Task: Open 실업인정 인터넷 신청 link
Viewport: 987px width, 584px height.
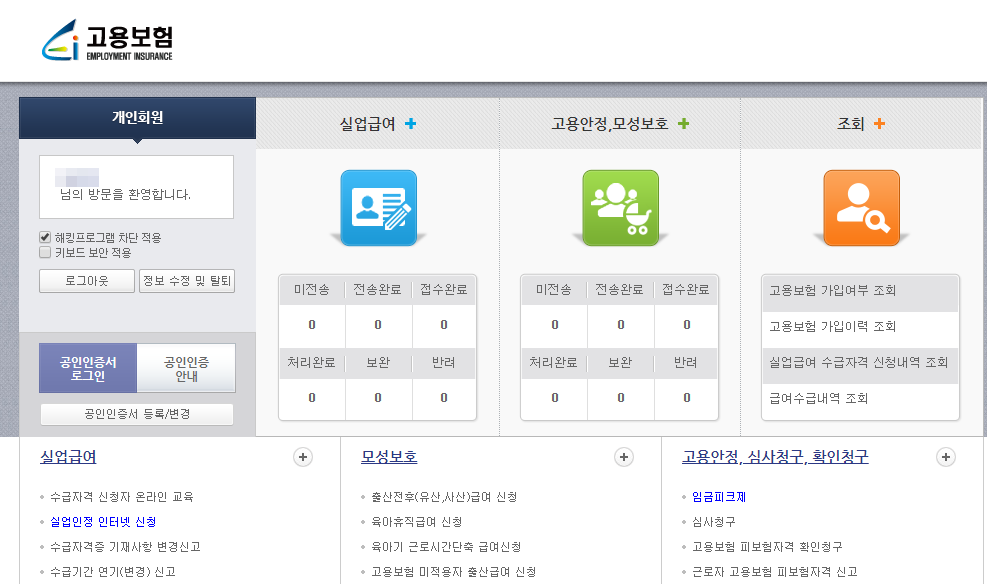Action: [106, 520]
